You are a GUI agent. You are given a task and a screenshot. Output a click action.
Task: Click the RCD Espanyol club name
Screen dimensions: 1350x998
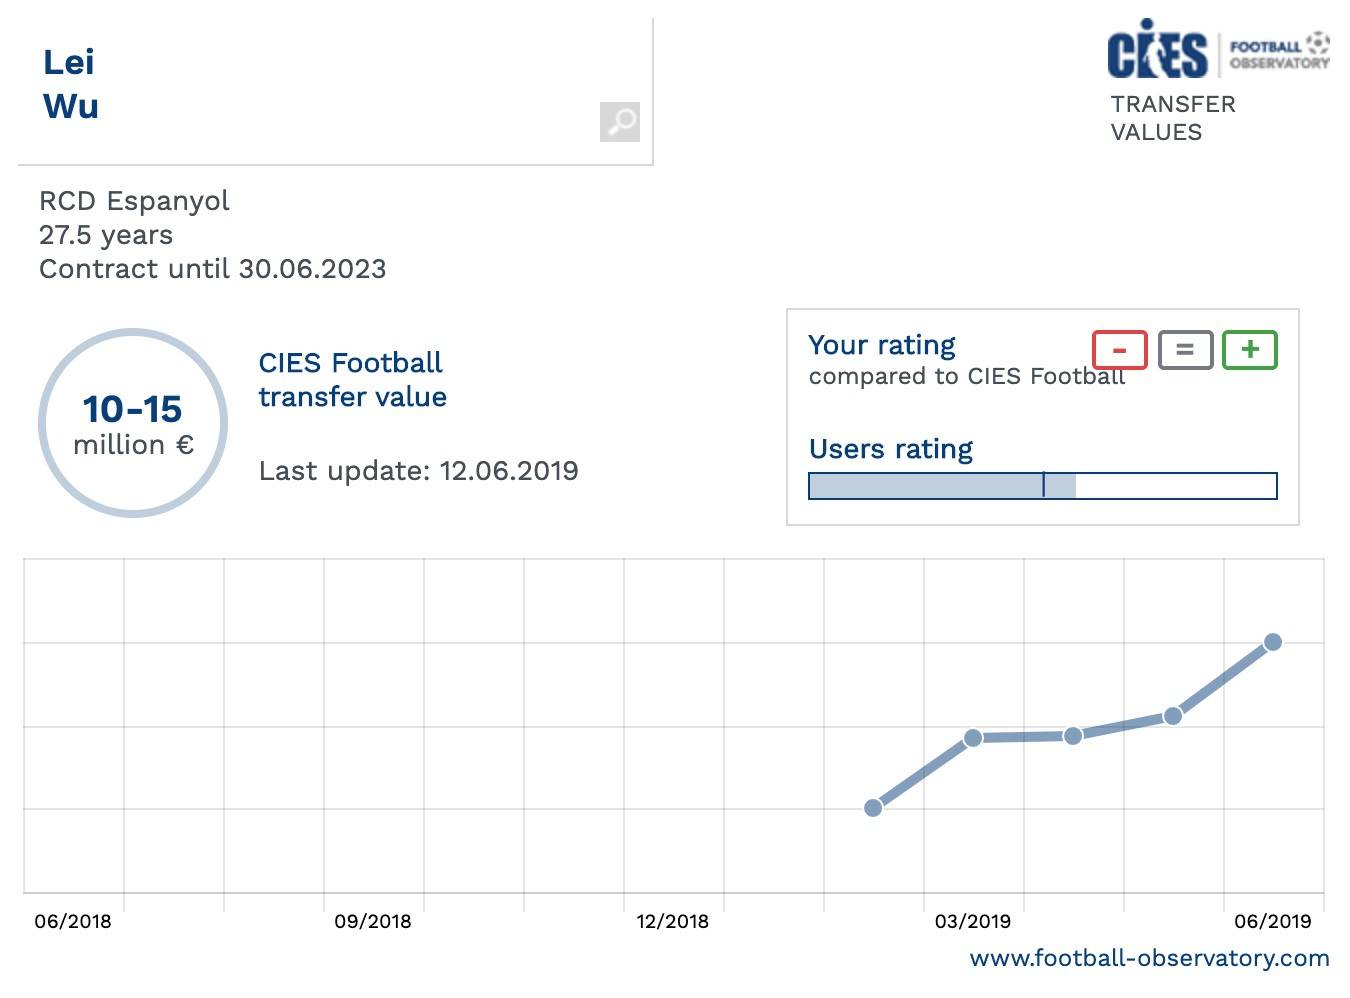(134, 201)
